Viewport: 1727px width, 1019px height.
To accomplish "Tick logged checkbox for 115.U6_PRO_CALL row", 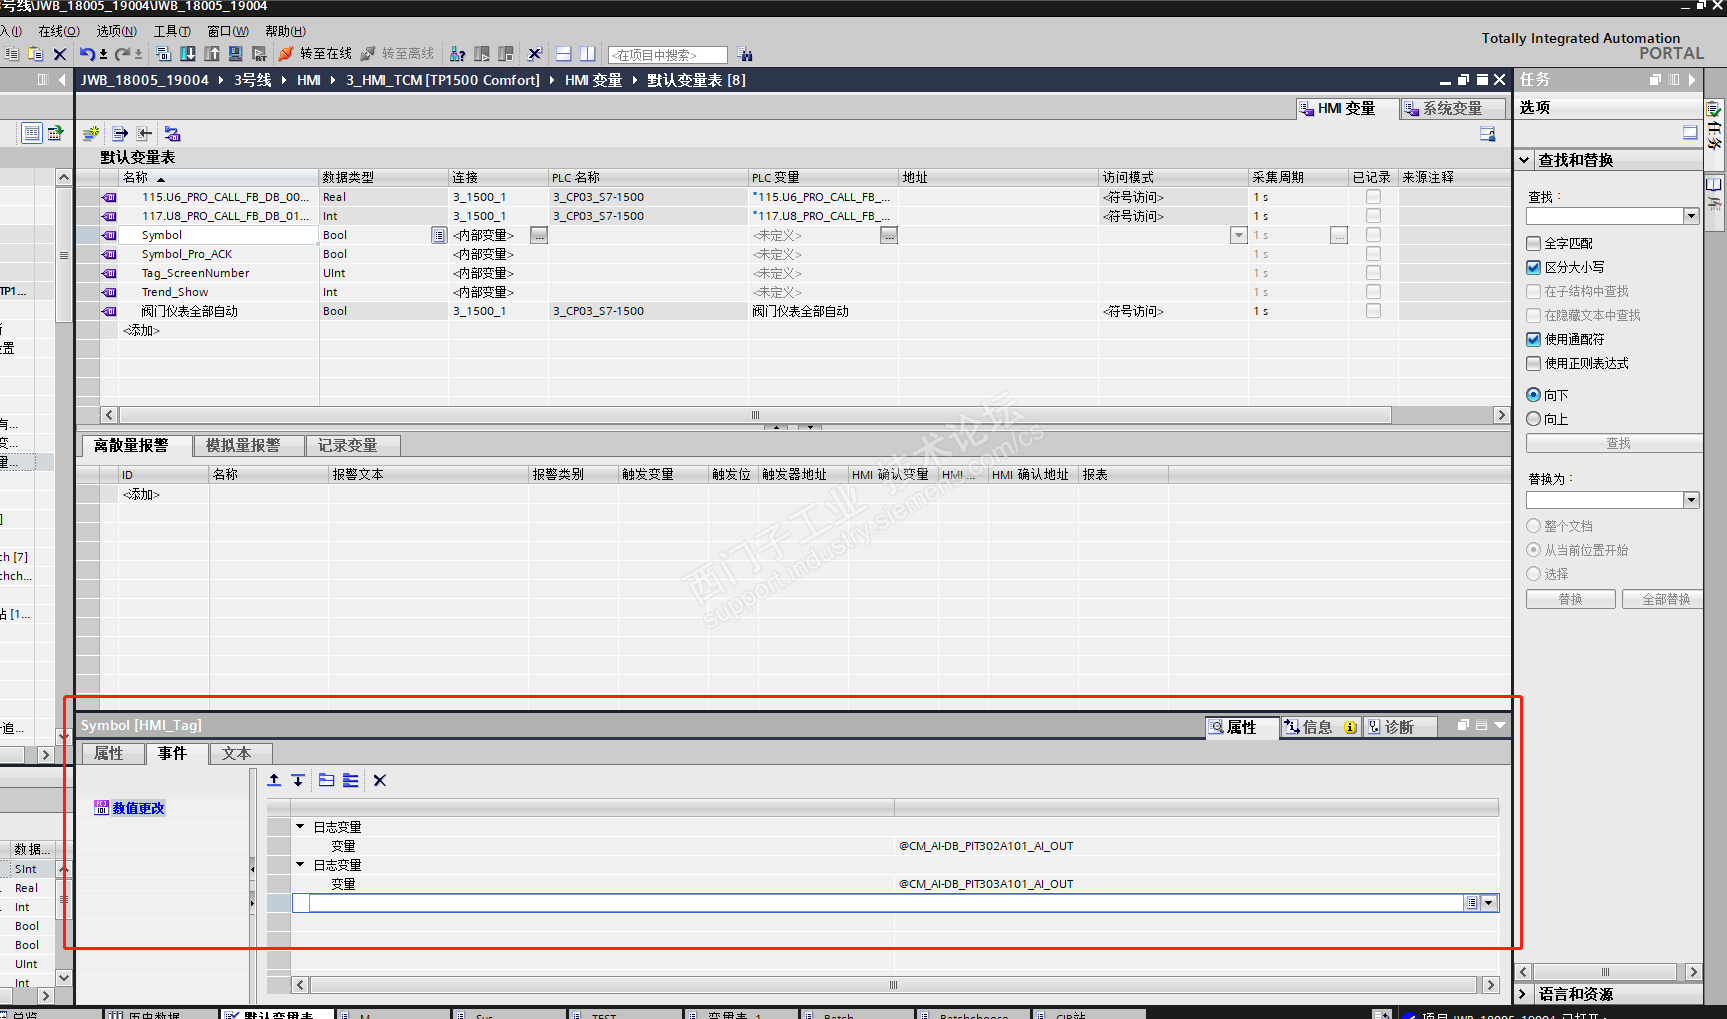I will (1373, 197).
